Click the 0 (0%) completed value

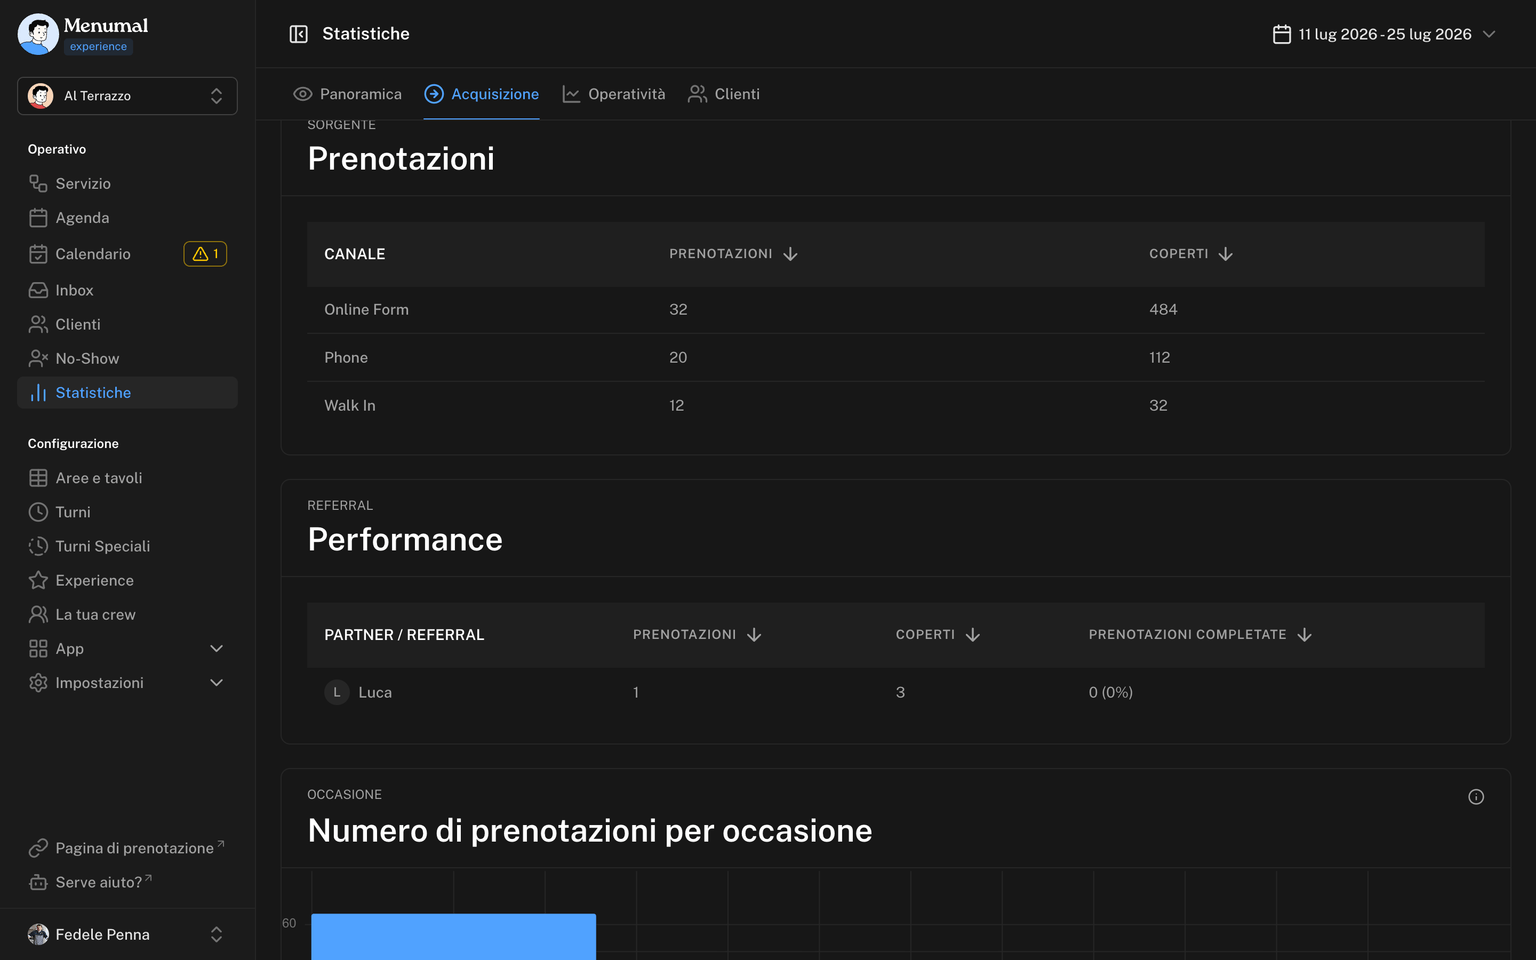[1110, 692]
